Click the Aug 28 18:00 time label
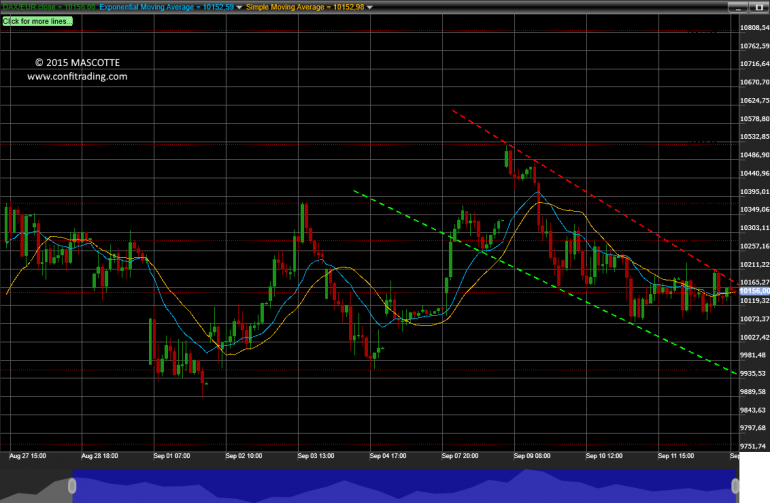 100,456
